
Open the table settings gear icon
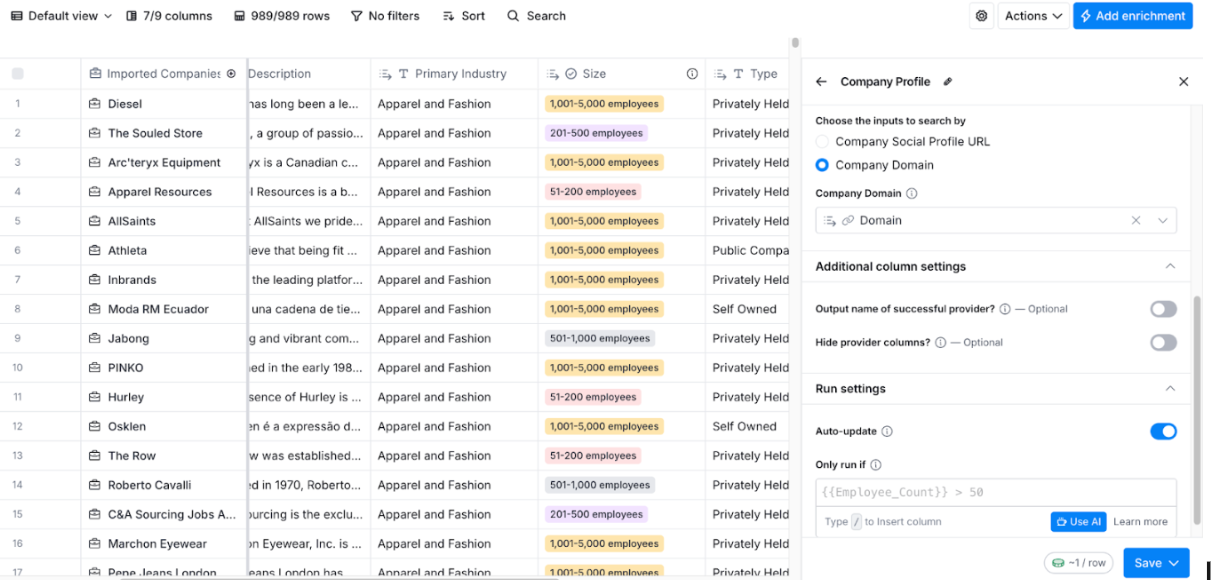982,16
